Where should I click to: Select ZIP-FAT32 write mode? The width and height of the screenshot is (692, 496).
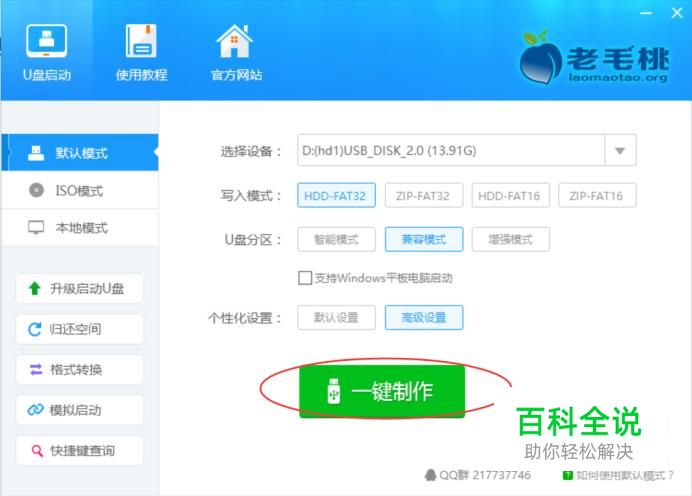(424, 195)
